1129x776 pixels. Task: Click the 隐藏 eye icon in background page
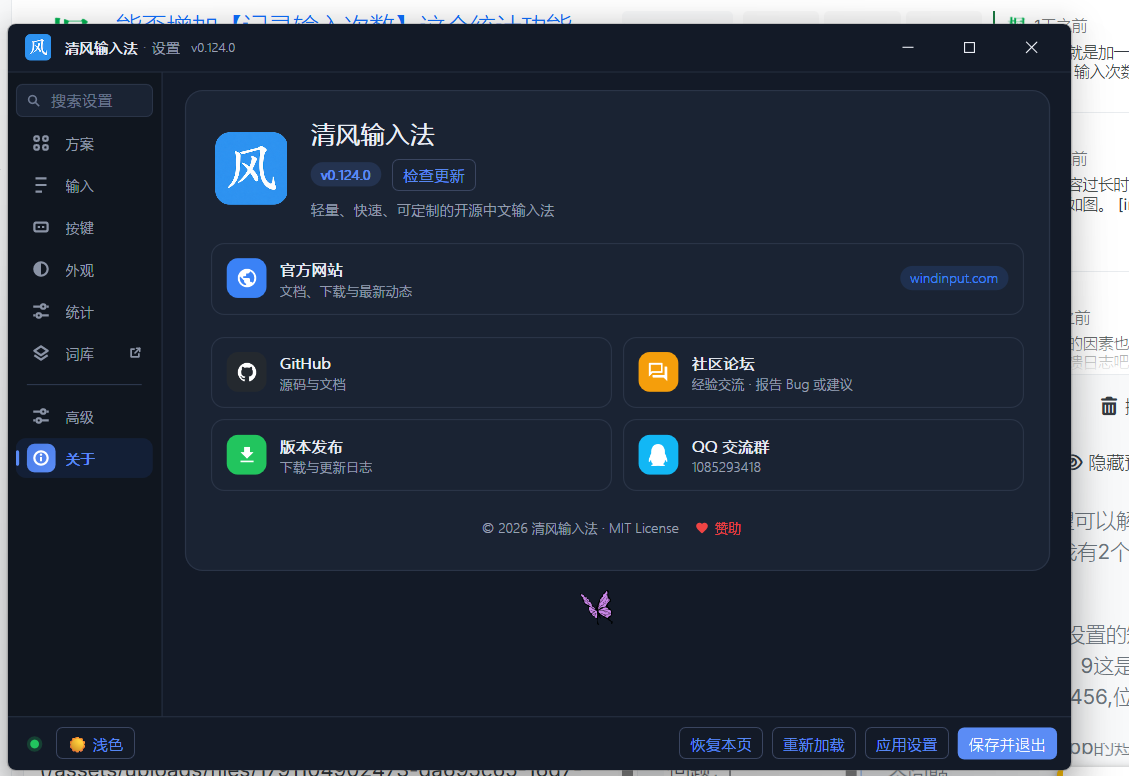coord(1076,462)
